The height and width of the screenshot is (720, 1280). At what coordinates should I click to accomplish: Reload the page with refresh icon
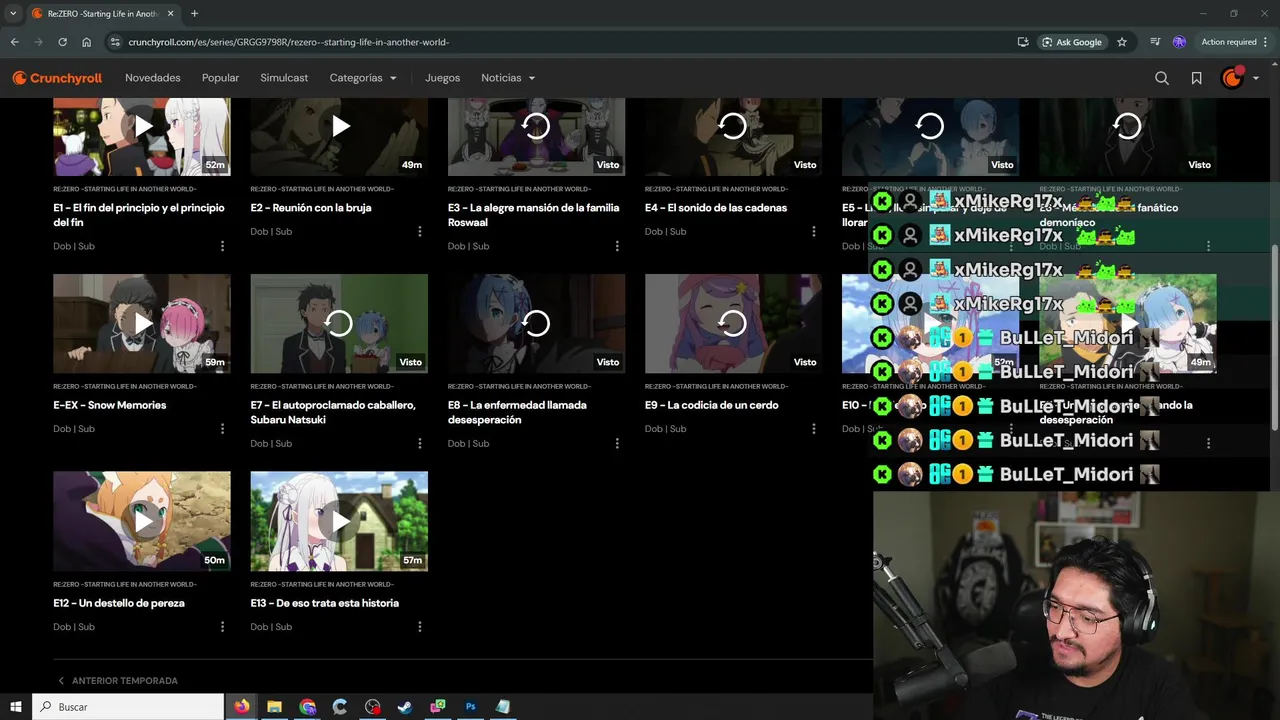click(x=62, y=42)
